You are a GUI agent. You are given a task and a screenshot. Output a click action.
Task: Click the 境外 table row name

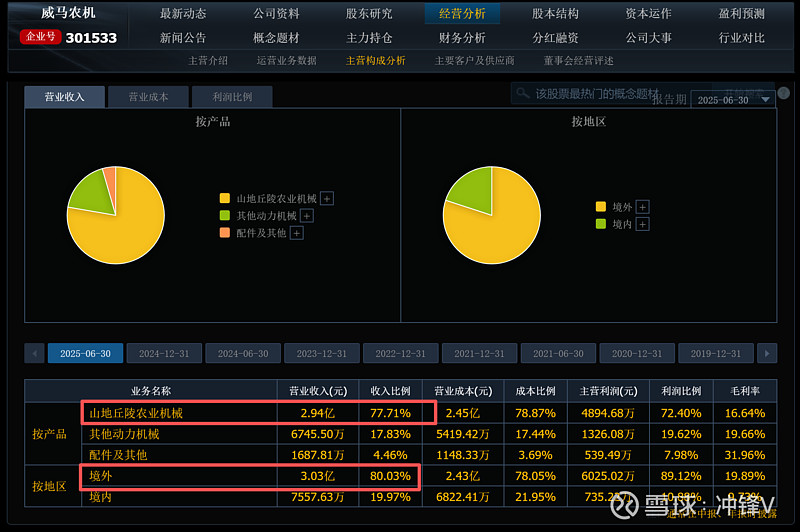101,476
